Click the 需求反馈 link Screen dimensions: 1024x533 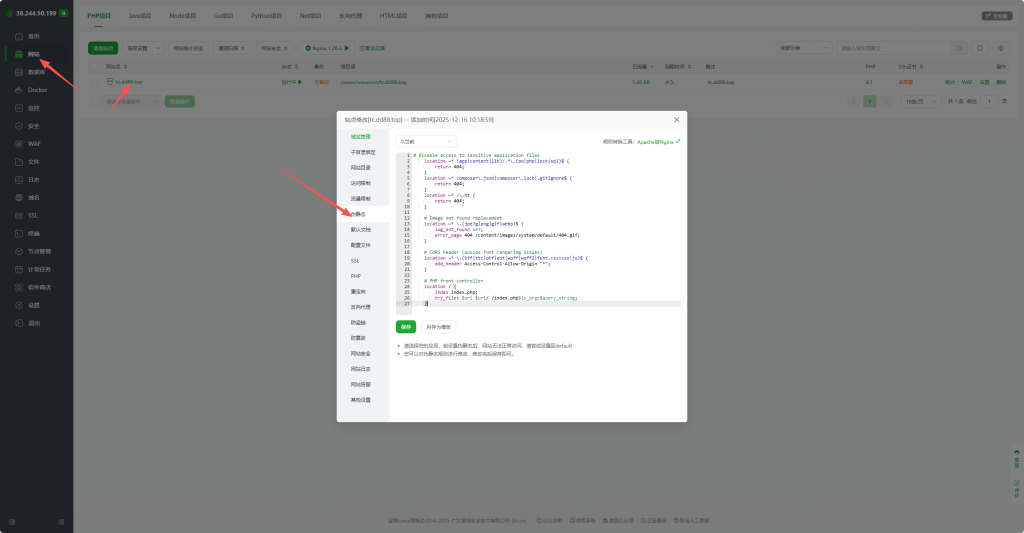372,48
